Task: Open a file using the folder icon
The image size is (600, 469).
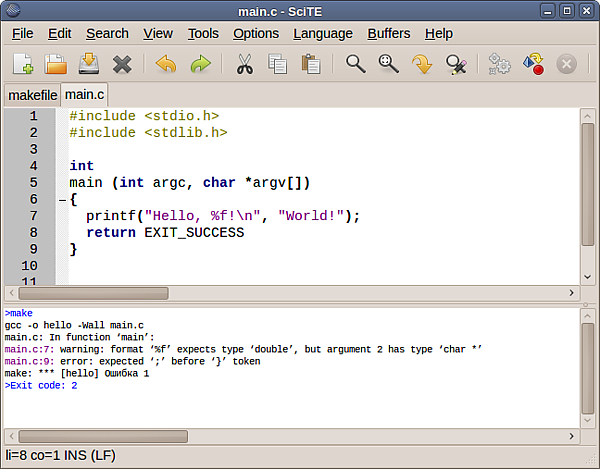Action: tap(56, 65)
